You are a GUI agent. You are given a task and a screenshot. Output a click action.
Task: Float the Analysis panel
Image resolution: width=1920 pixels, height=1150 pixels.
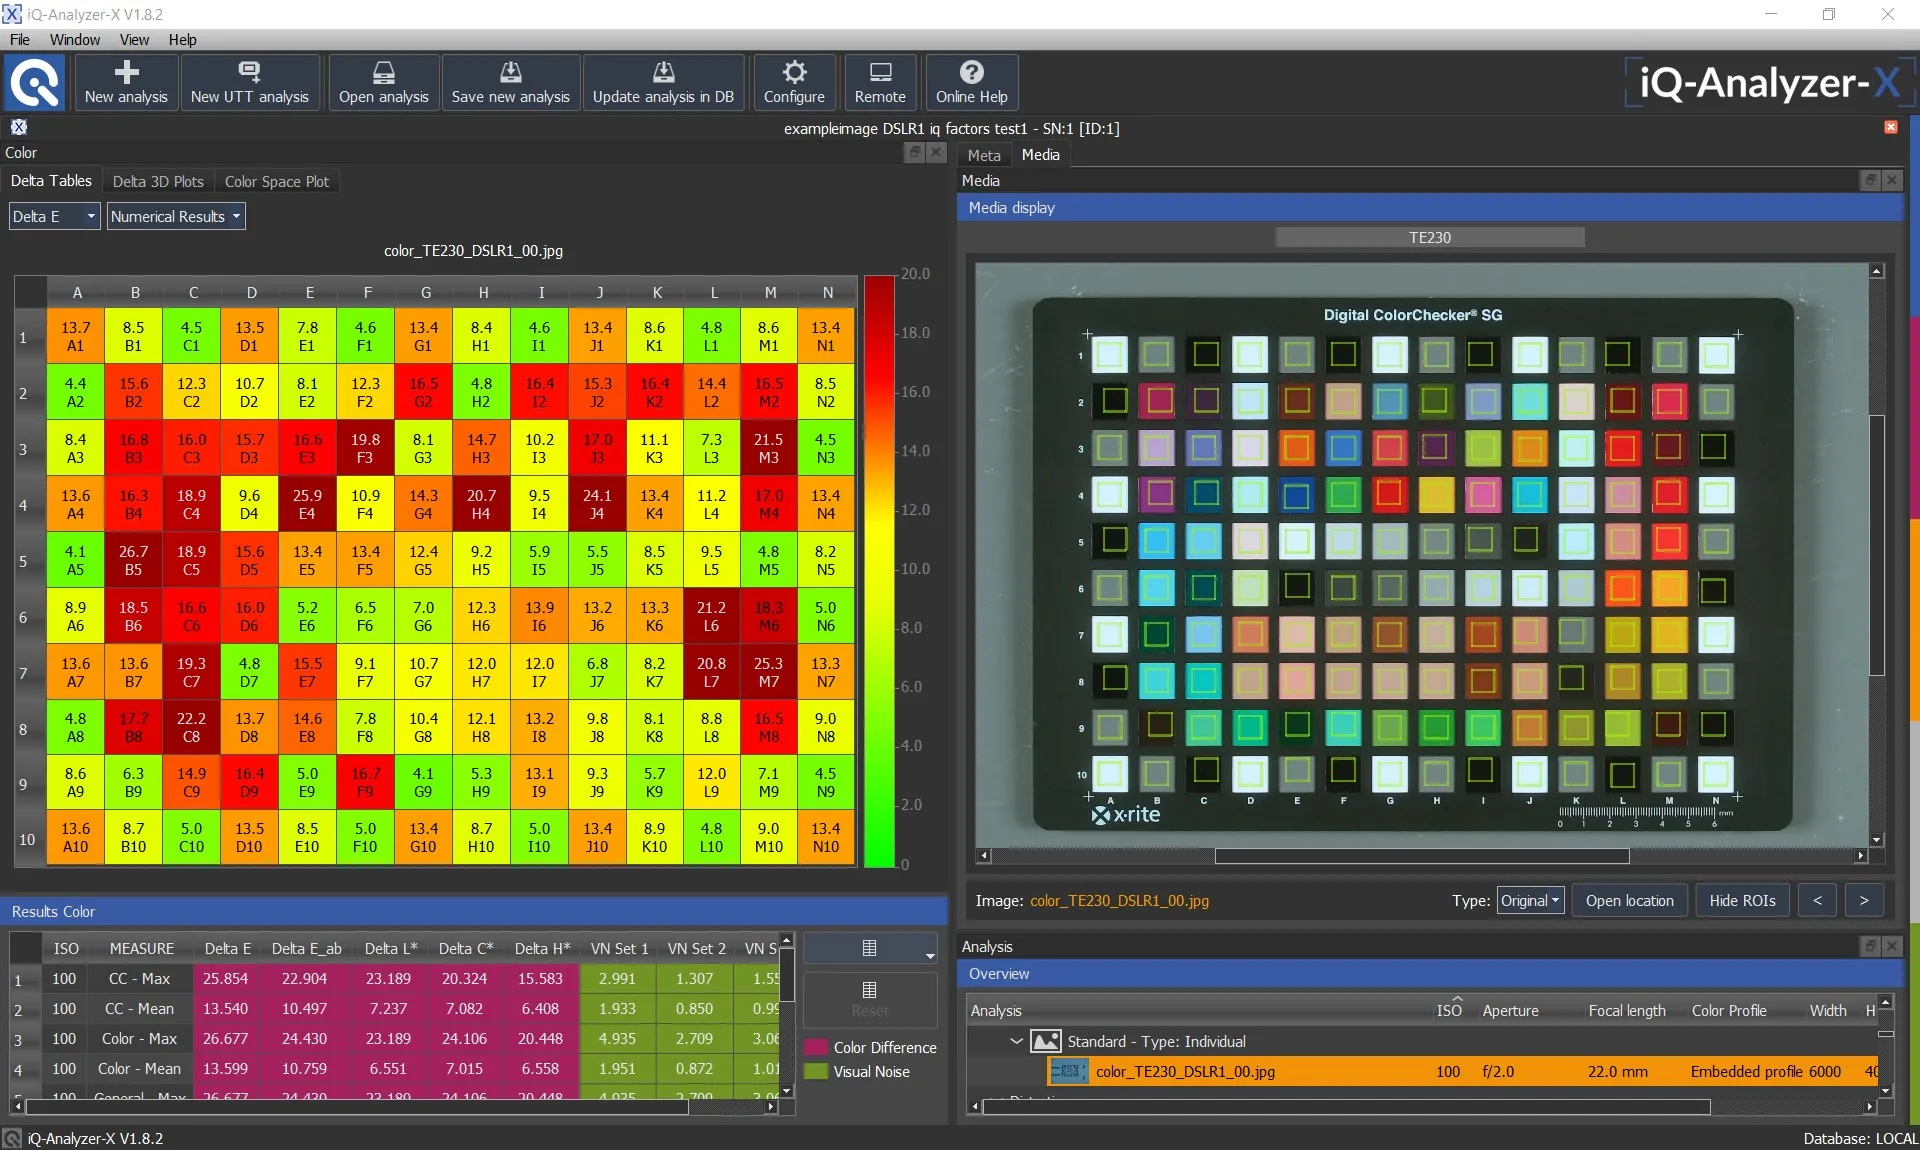pos(1870,946)
